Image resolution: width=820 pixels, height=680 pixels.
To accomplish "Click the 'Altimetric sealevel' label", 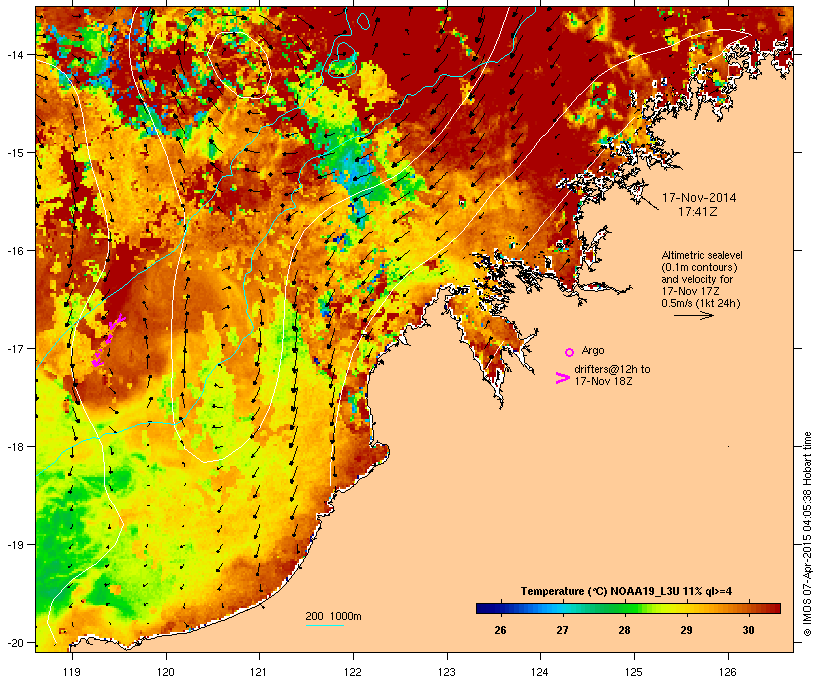I will (702, 255).
